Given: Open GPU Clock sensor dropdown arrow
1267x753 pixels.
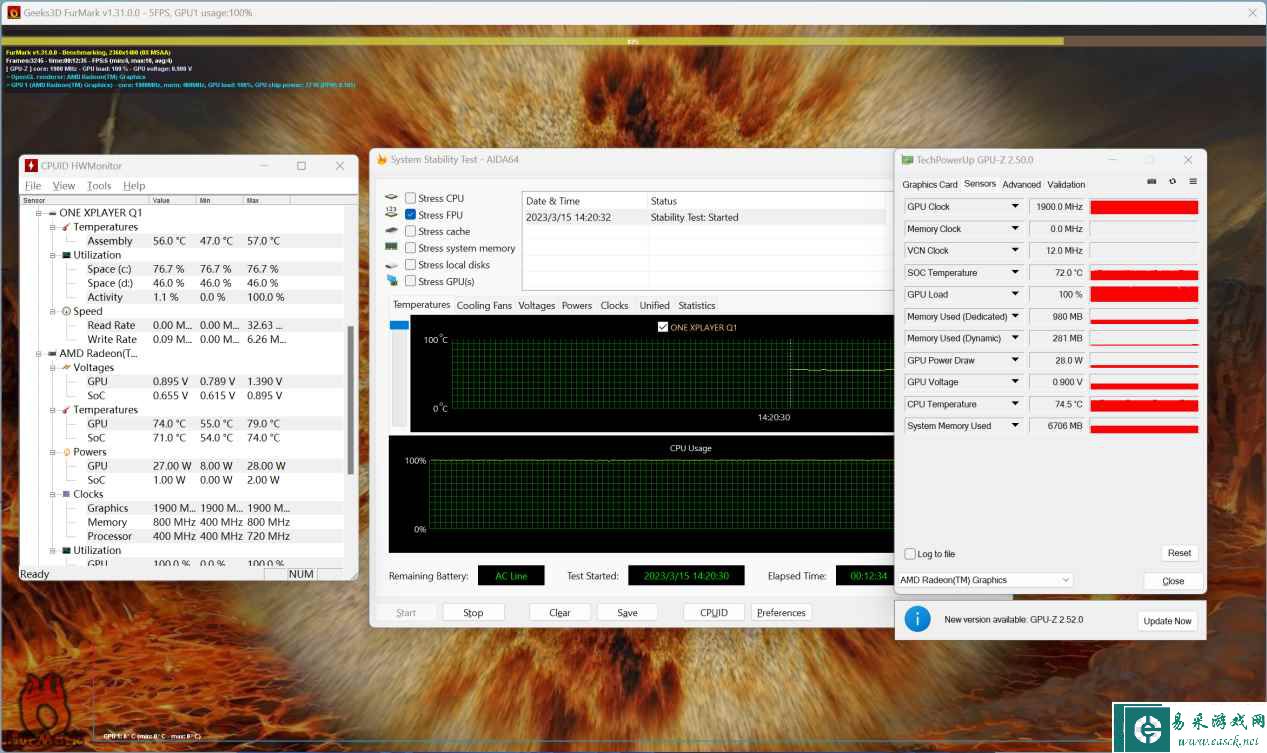Looking at the screenshot, I should (1015, 207).
